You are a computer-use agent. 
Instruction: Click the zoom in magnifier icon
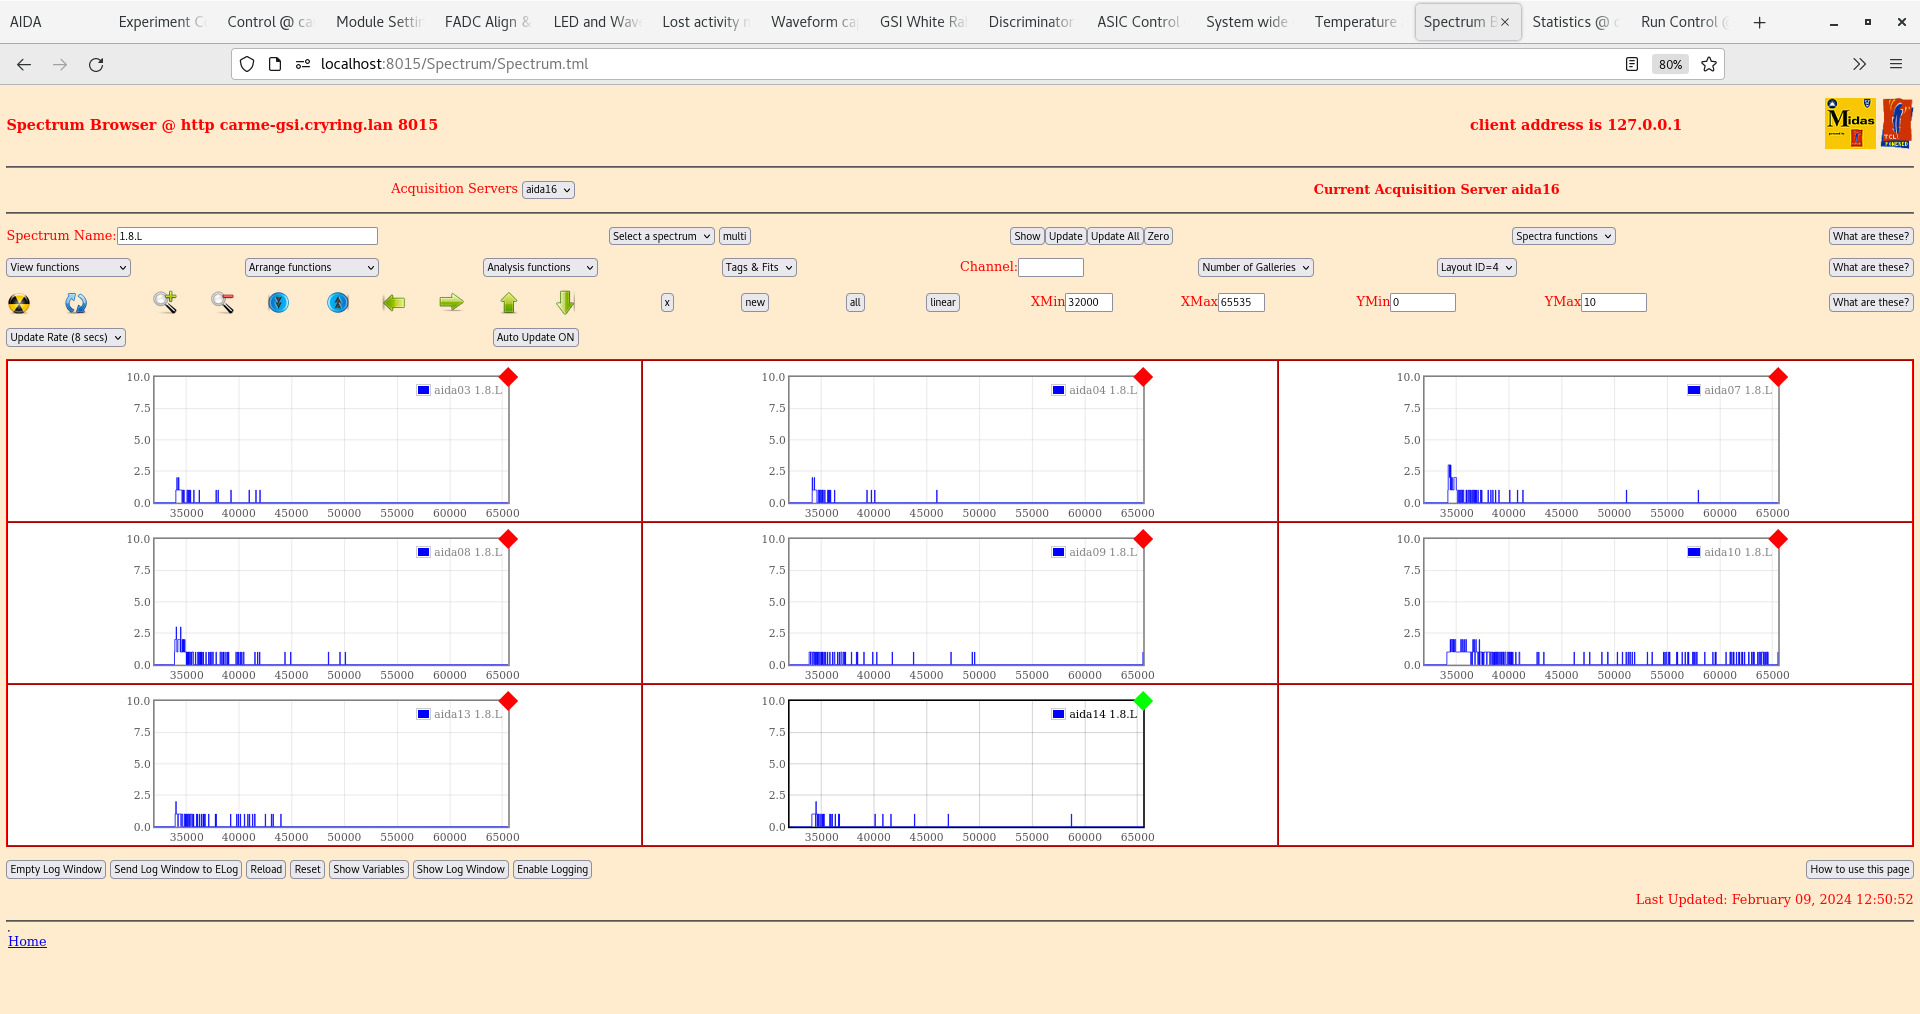(165, 302)
